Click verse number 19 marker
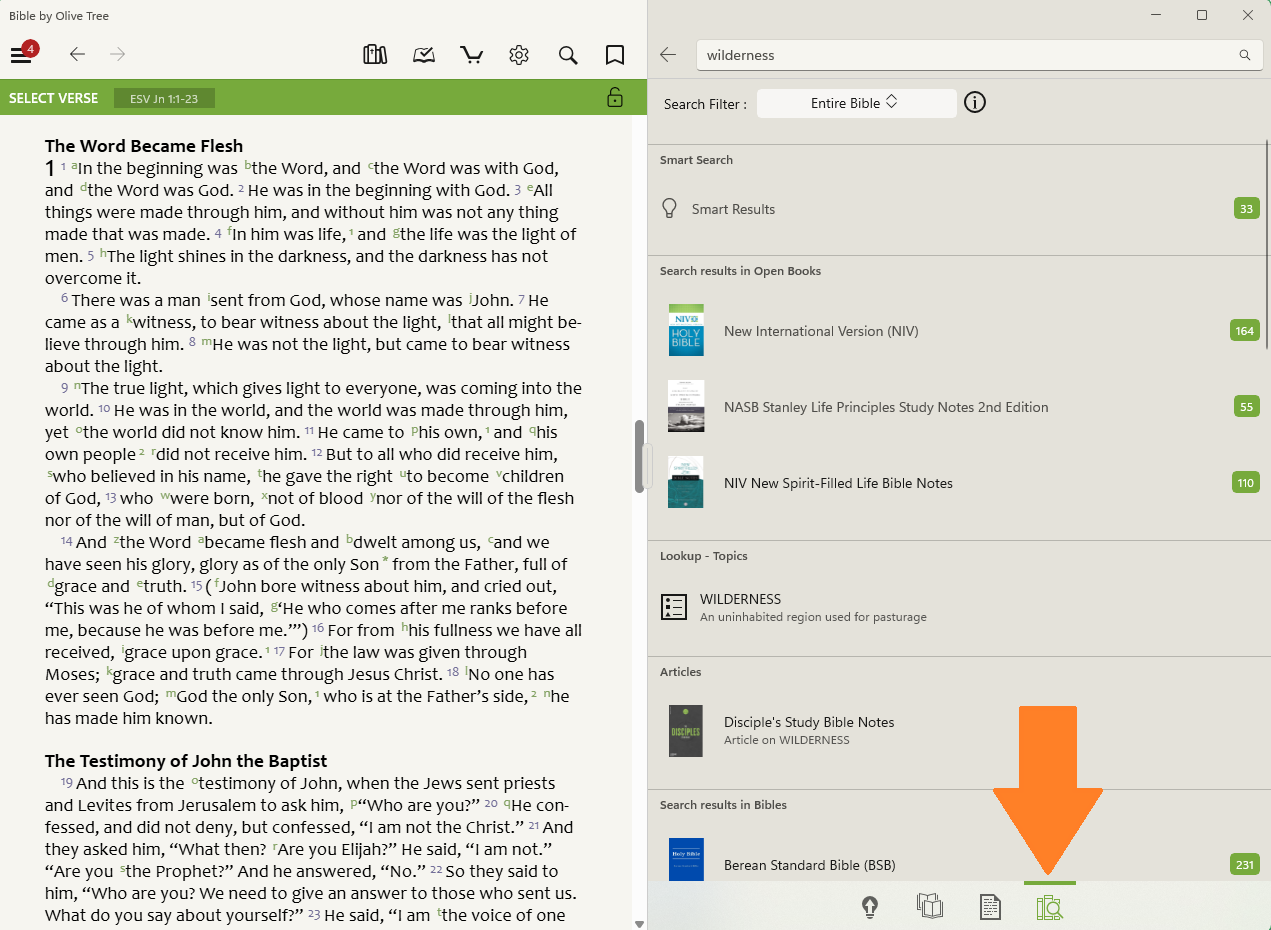Image resolution: width=1271 pixels, height=930 pixels. tap(67, 782)
